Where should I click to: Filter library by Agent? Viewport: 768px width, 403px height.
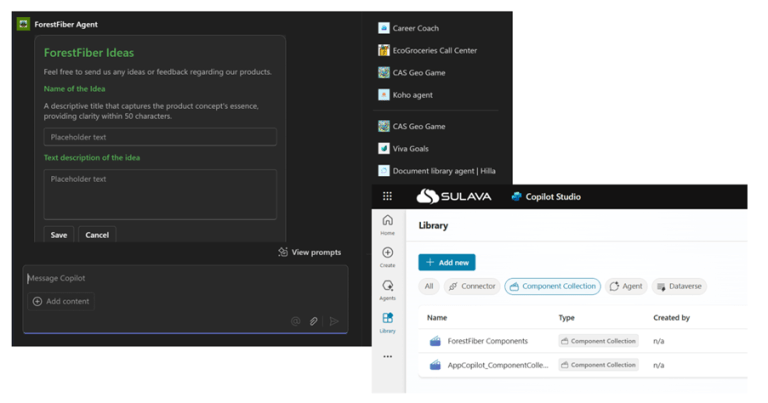pos(627,286)
